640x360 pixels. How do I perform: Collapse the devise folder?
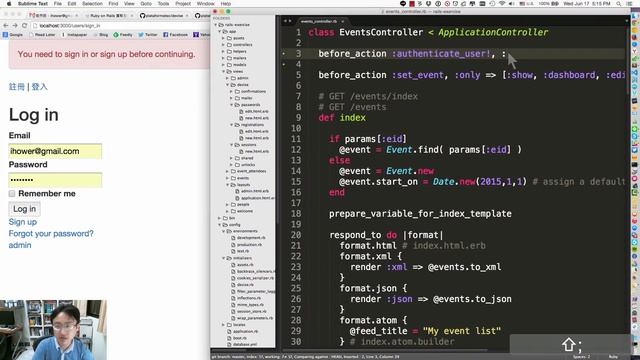point(227,84)
